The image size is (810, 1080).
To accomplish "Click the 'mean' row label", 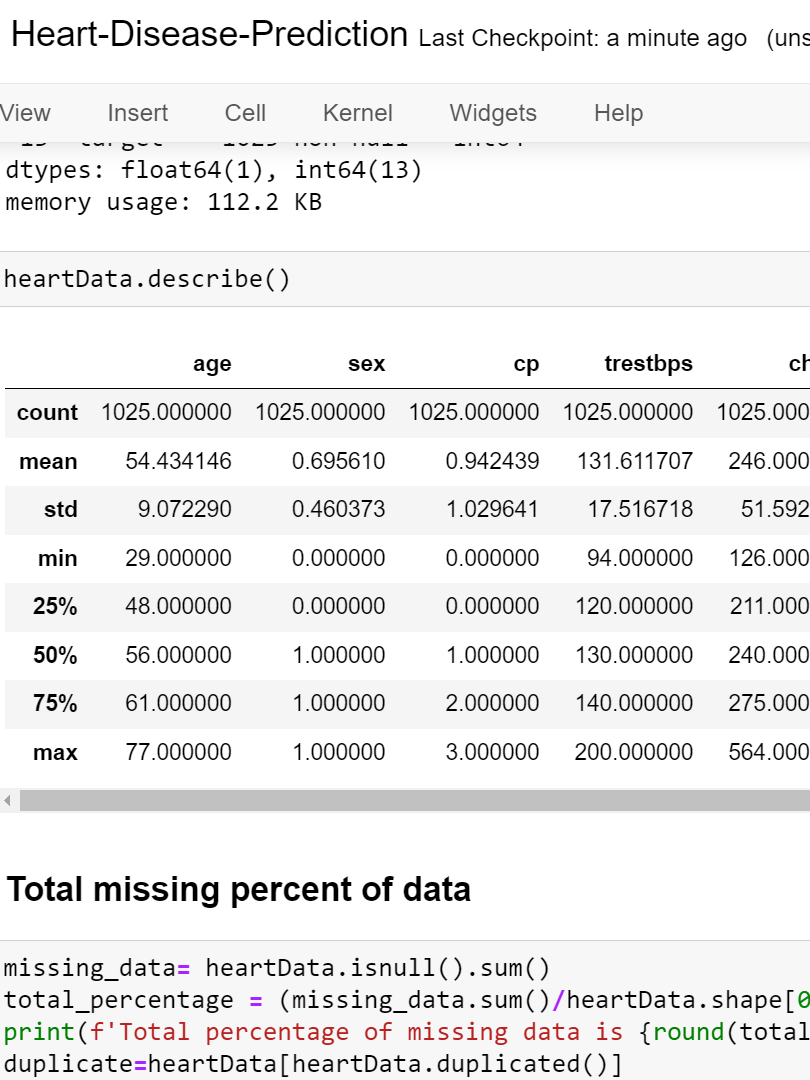I will (48, 461).
